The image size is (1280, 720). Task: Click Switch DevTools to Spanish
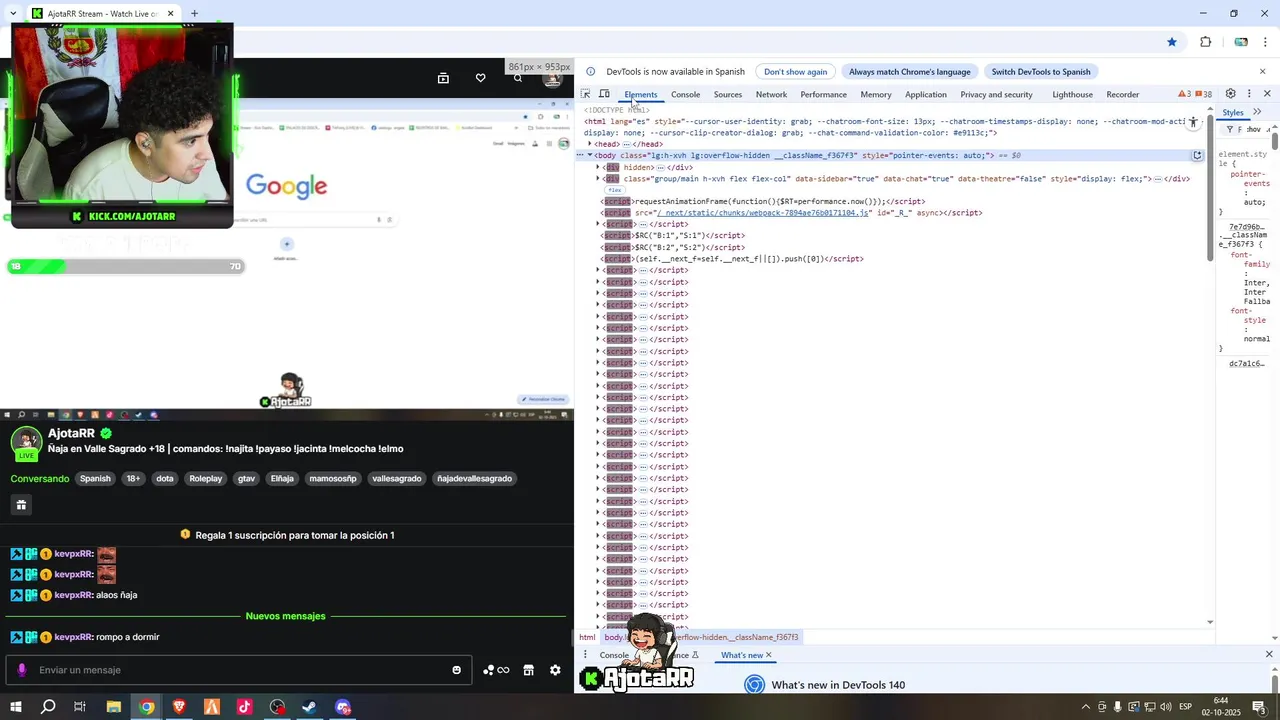point(1041,72)
